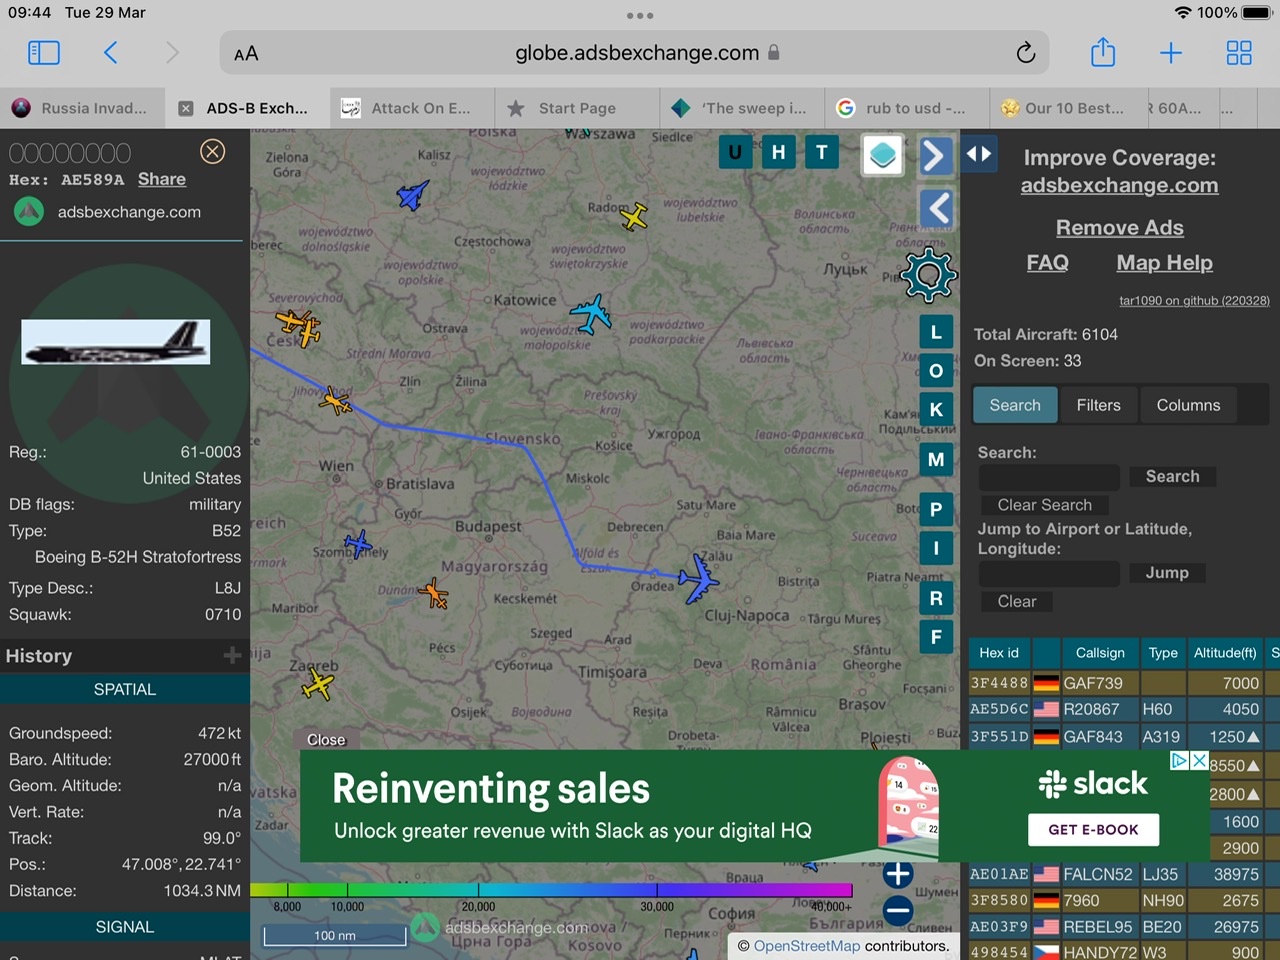This screenshot has height=960, width=1280.
Task: Click the Clear Search button
Action: (1044, 505)
